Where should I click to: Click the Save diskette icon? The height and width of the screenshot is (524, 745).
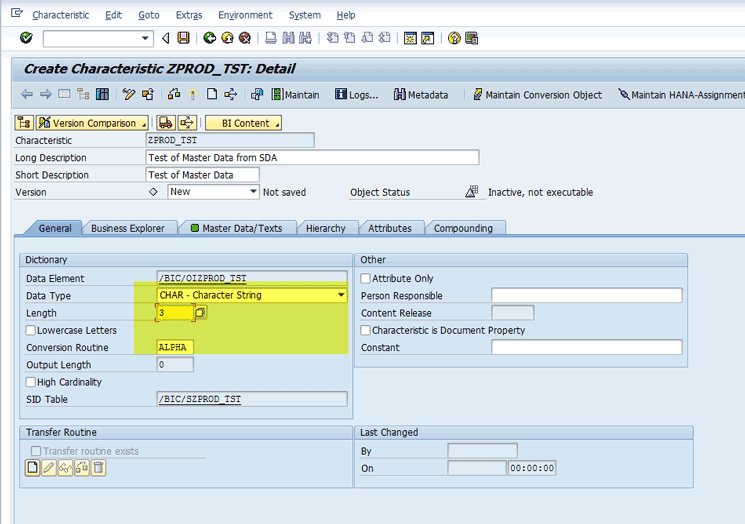183,38
